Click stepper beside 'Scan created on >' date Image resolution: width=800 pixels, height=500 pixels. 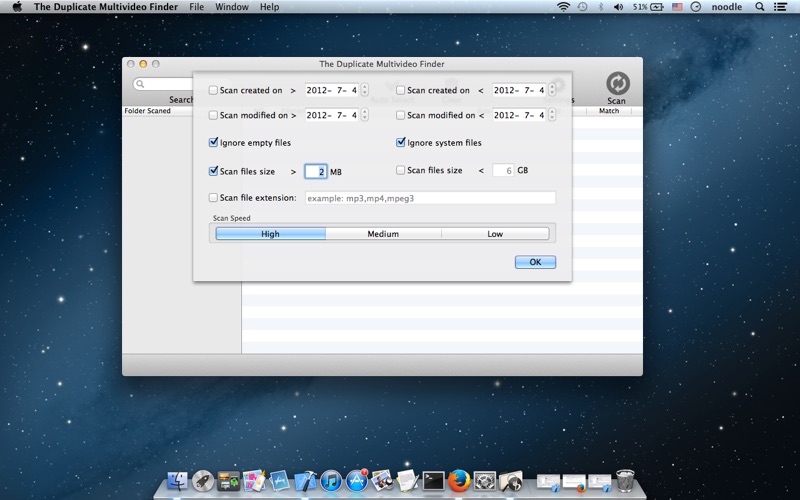coord(364,90)
